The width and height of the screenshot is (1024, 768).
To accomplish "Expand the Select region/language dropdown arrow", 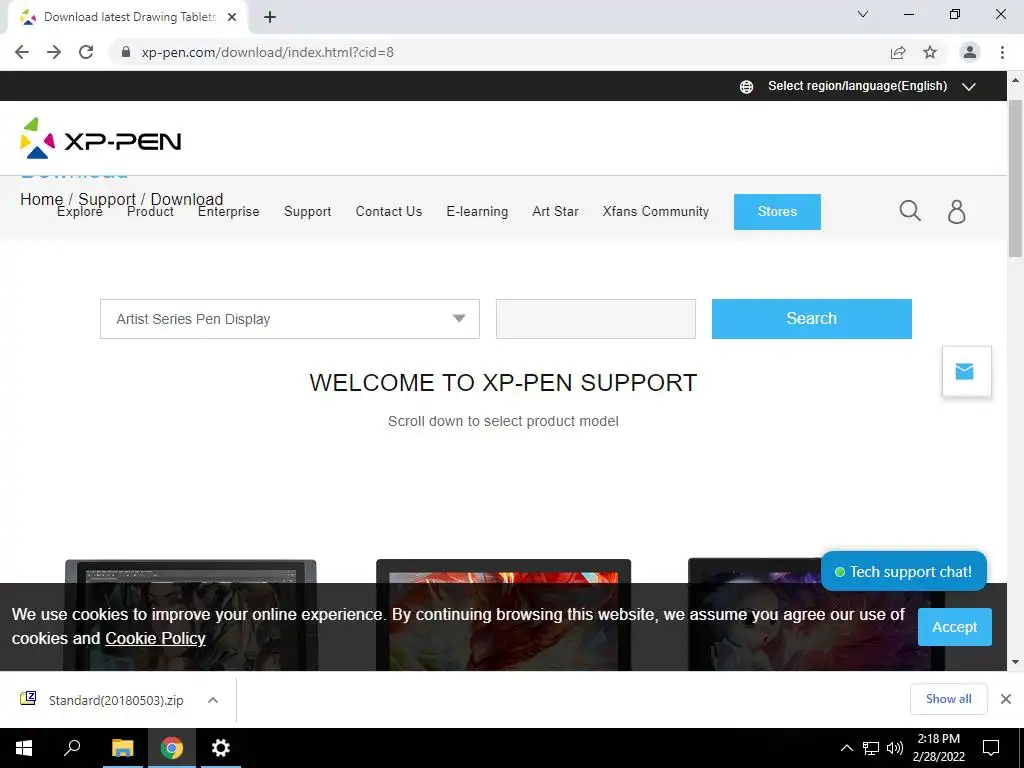I will point(968,86).
